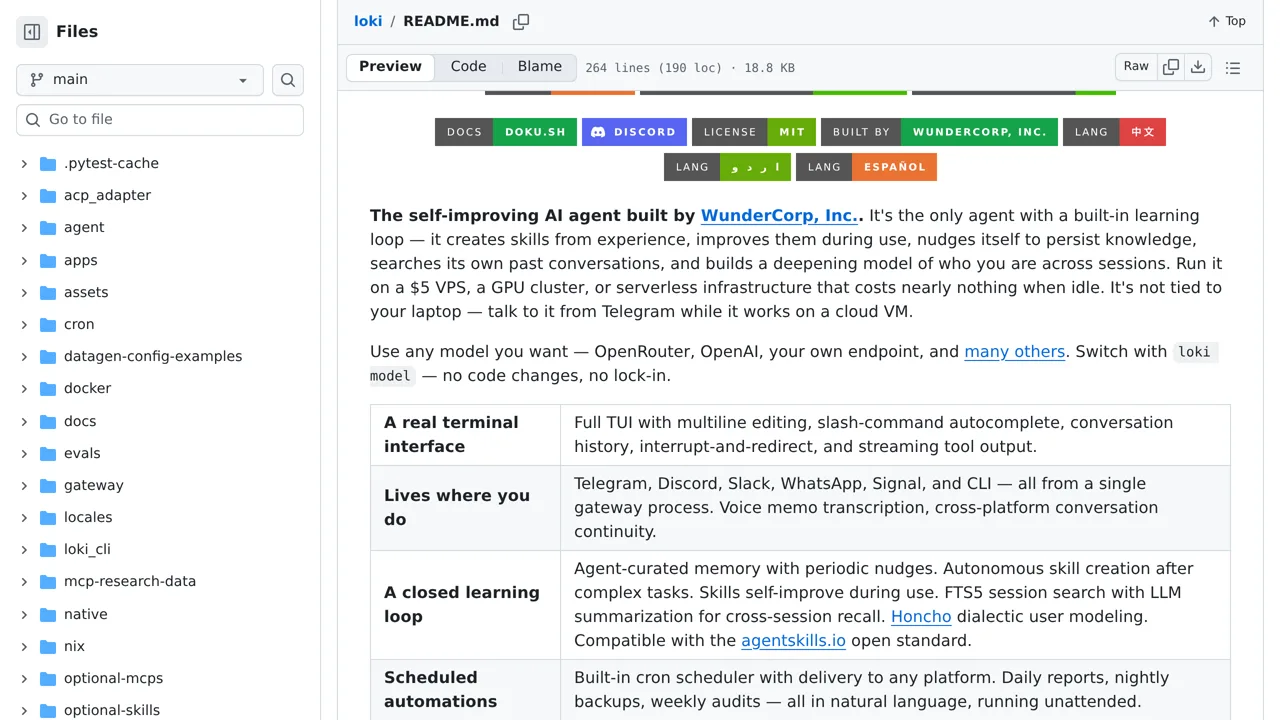Click the README.md file name in breadcrumb
Viewport: 1280px width, 720px height.
pos(451,21)
